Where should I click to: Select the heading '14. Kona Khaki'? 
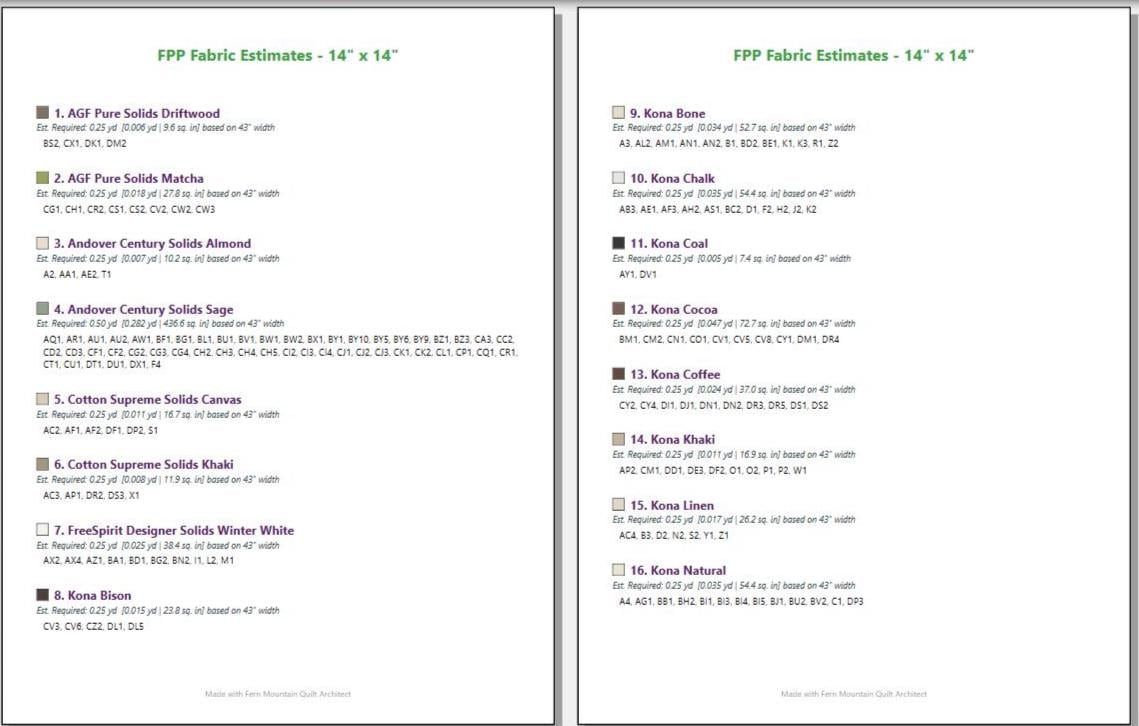click(673, 440)
